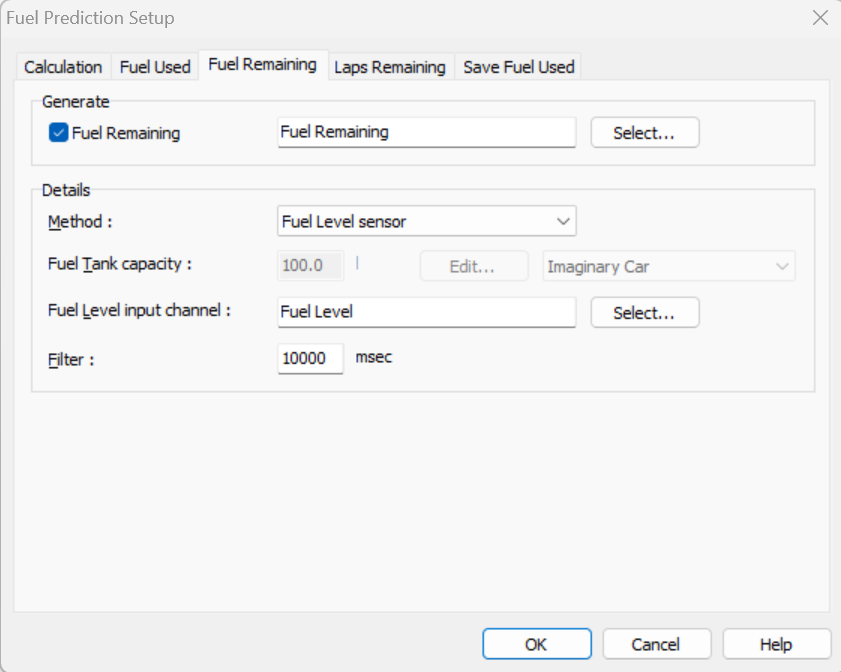Open the Imaginary Car dropdown
The width and height of the screenshot is (841, 672).
[x=668, y=267]
